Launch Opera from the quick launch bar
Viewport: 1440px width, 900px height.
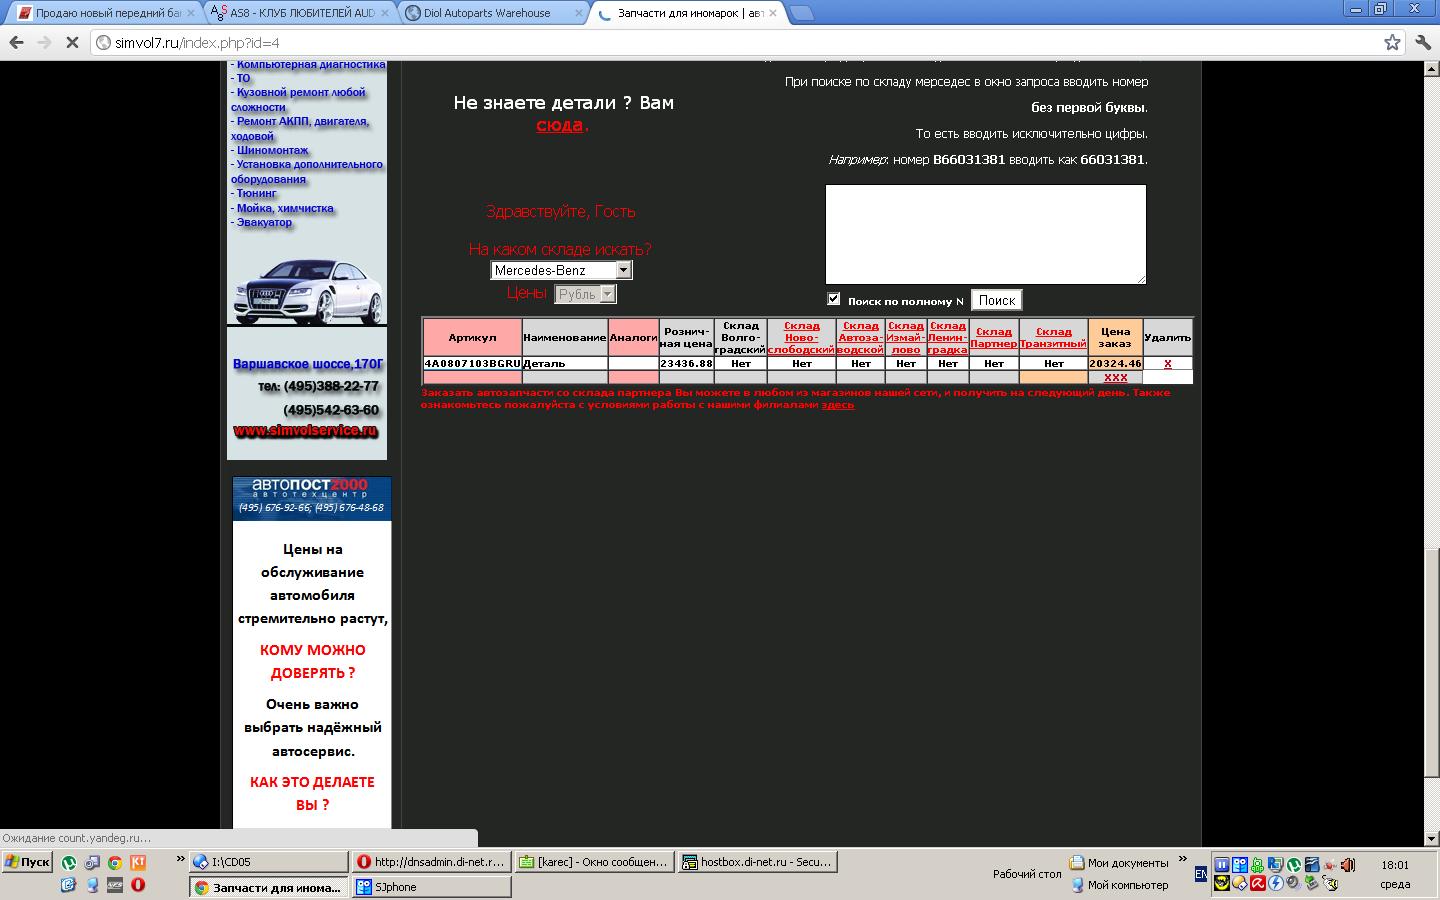pos(137,884)
